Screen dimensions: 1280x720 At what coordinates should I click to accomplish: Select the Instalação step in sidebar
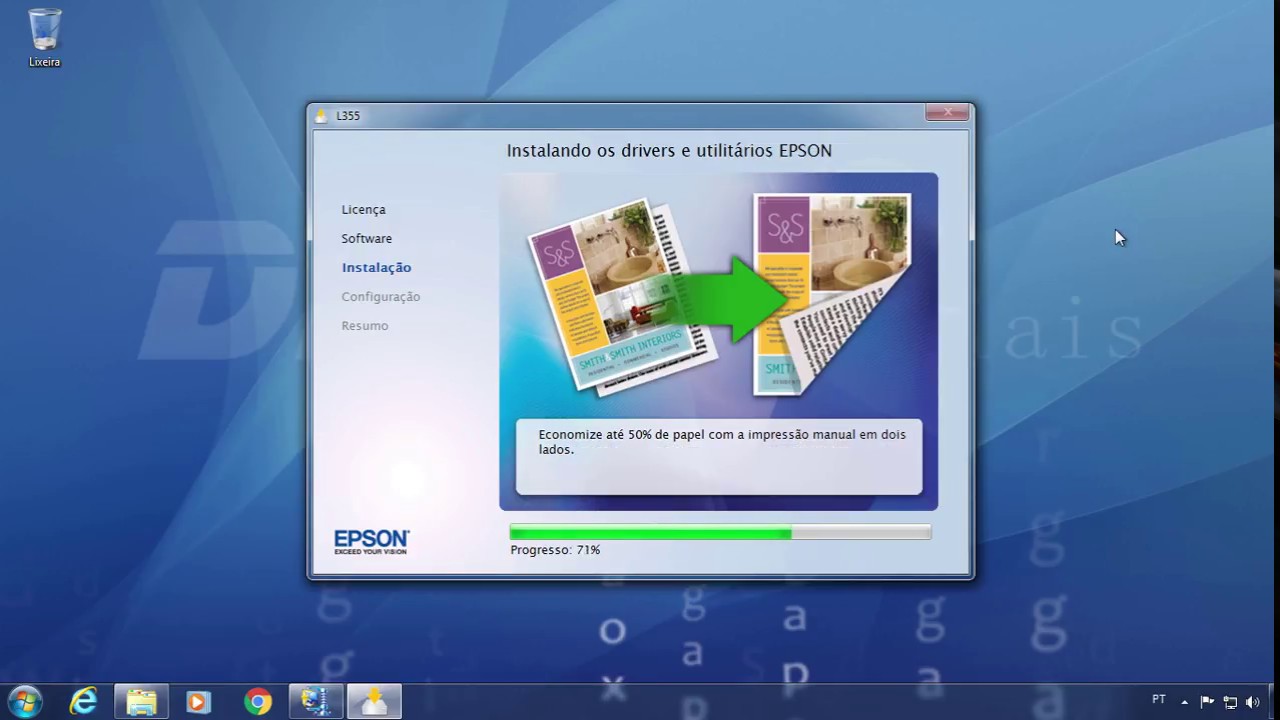(x=376, y=267)
